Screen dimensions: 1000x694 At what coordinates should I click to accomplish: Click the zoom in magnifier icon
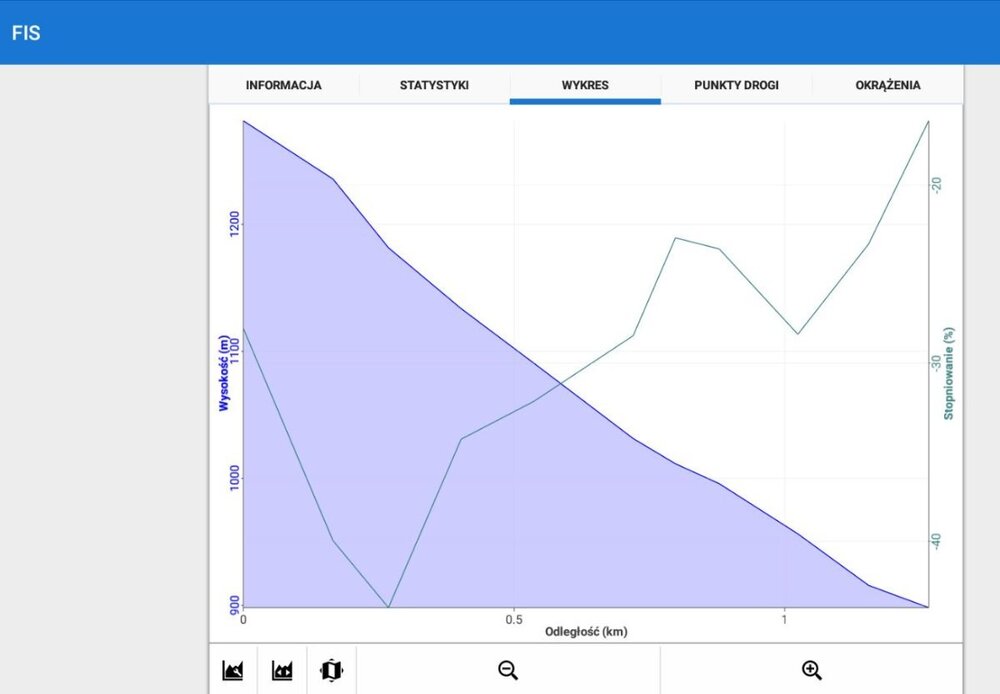pyautogui.click(x=811, y=670)
